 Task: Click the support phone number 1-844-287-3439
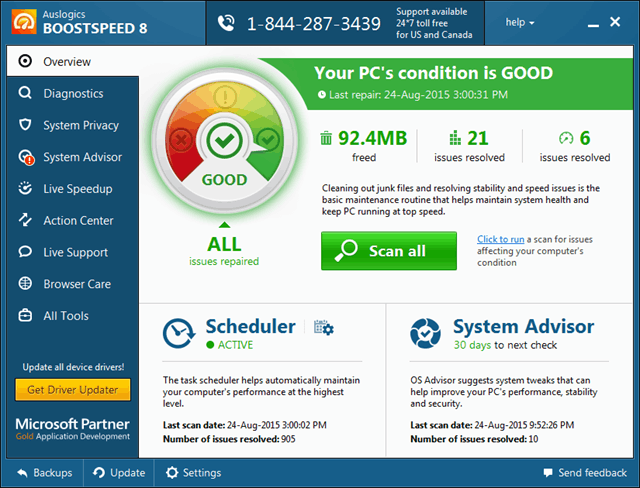pyautogui.click(x=313, y=24)
